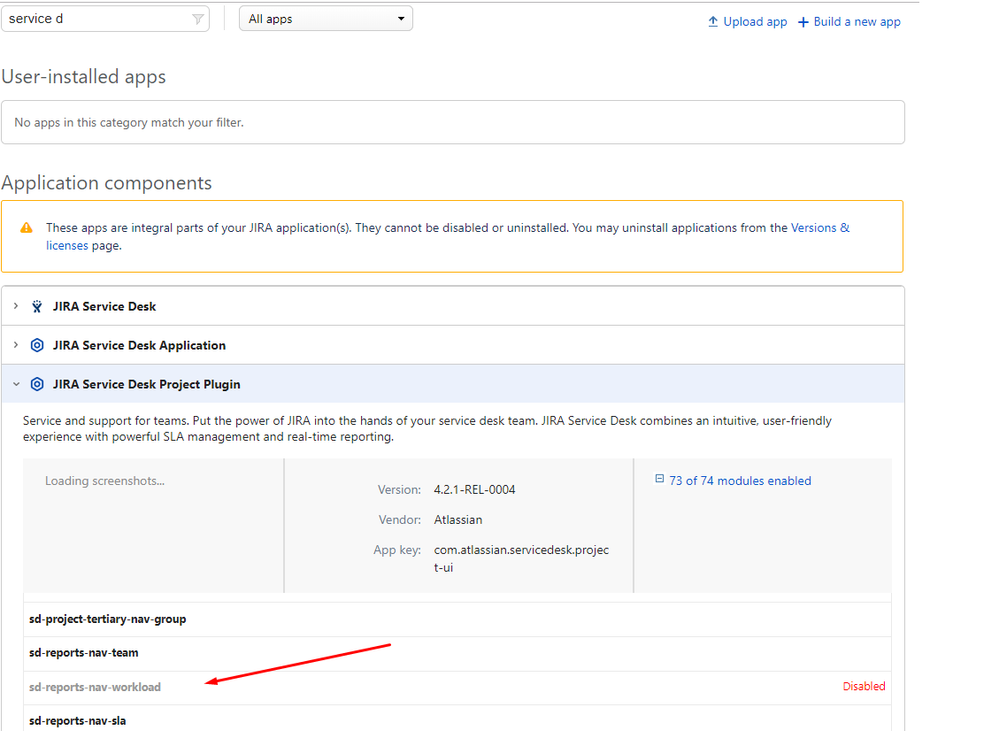The image size is (999, 731).
Task: Select the sd-project-tertiary-nav-group module row
Action: 457,619
